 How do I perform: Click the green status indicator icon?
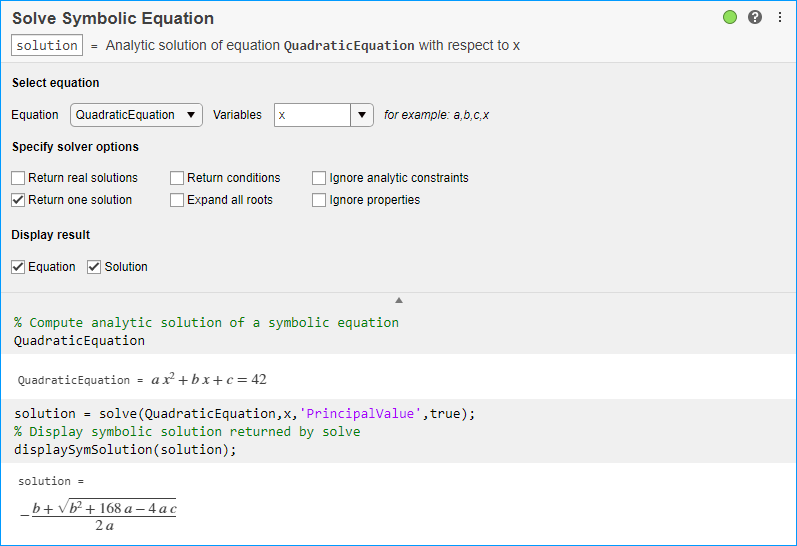pos(730,18)
